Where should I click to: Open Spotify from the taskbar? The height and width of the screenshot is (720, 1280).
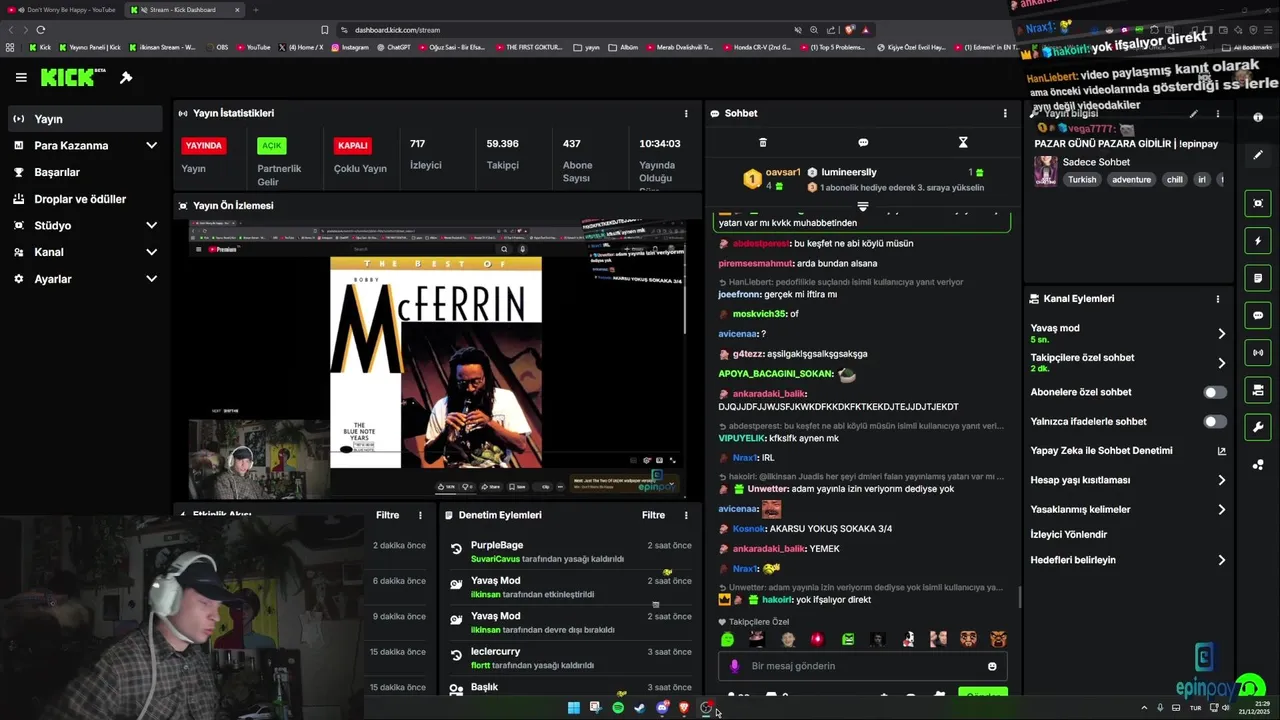coord(618,708)
